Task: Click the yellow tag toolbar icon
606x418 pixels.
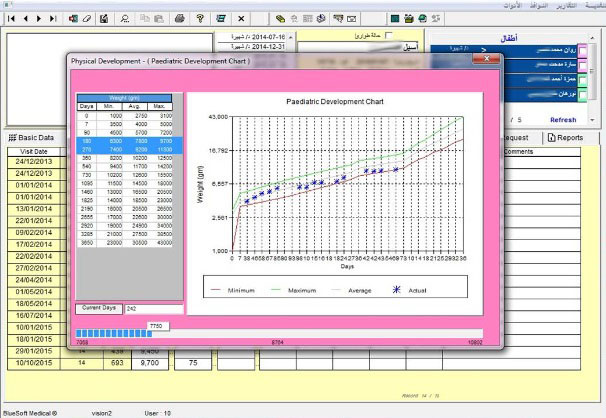Action: click(280, 19)
